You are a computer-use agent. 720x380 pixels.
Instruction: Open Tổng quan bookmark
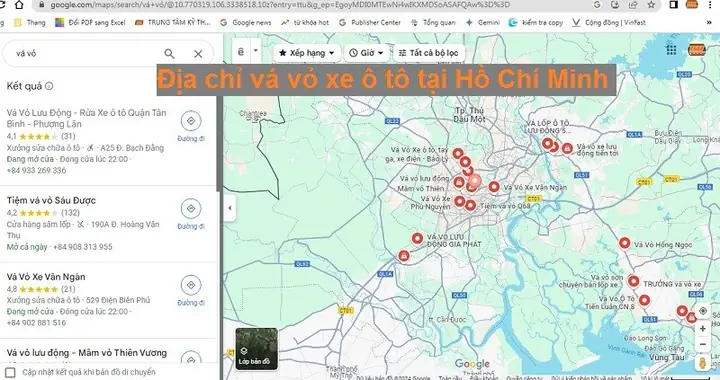pos(433,22)
